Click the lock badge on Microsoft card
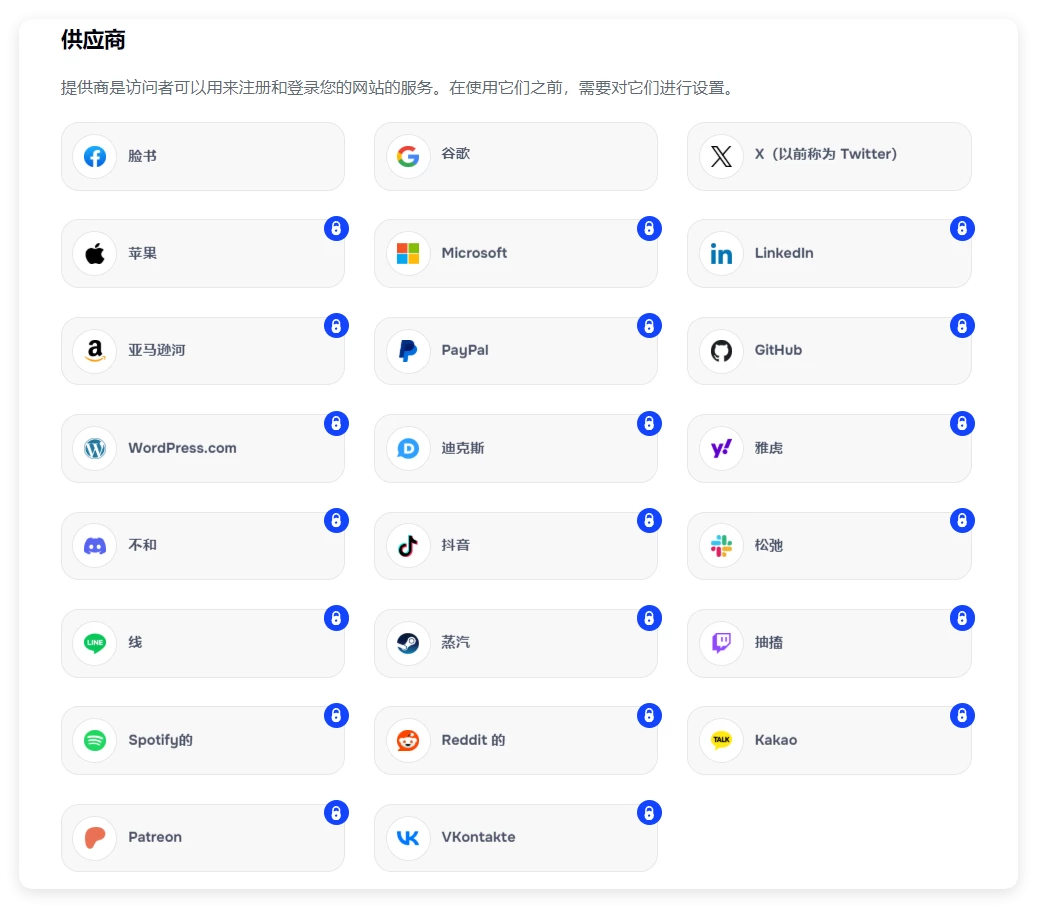This screenshot has width=1037, height=908. click(x=649, y=229)
